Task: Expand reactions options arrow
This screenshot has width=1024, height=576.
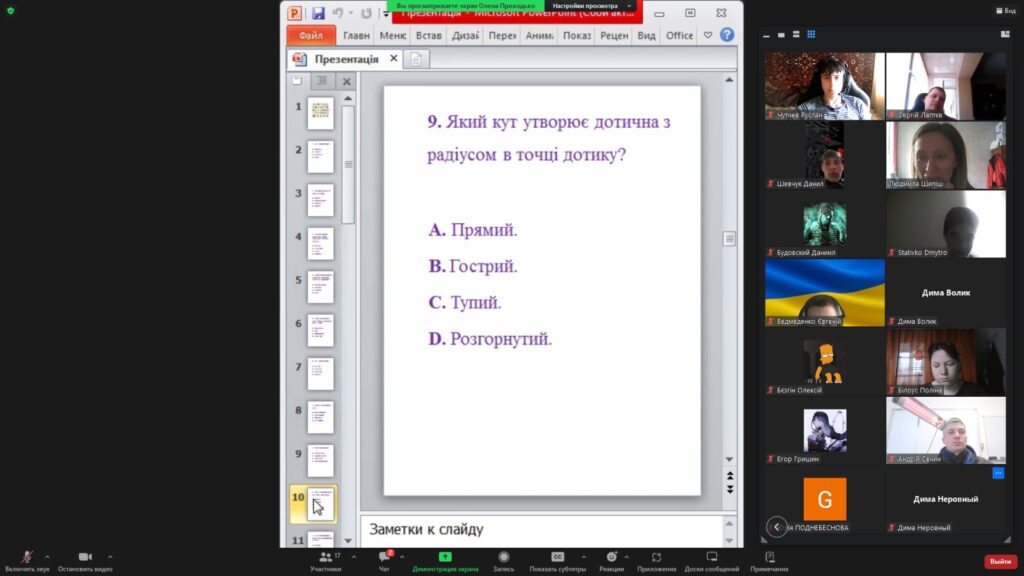Action: point(626,557)
